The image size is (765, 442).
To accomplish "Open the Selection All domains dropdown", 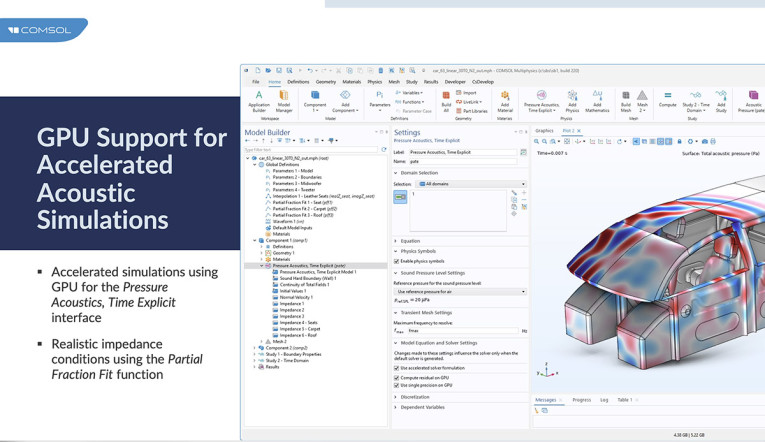I will 471,184.
